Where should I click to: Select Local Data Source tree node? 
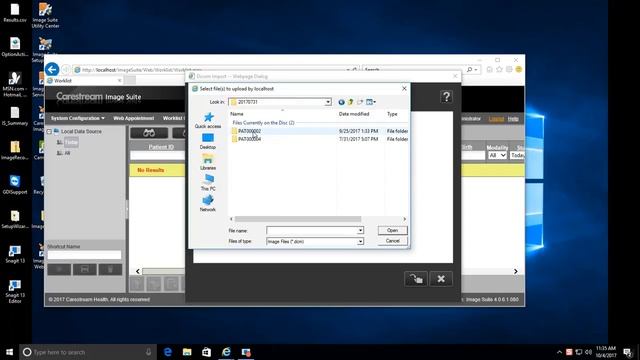tap(81, 131)
